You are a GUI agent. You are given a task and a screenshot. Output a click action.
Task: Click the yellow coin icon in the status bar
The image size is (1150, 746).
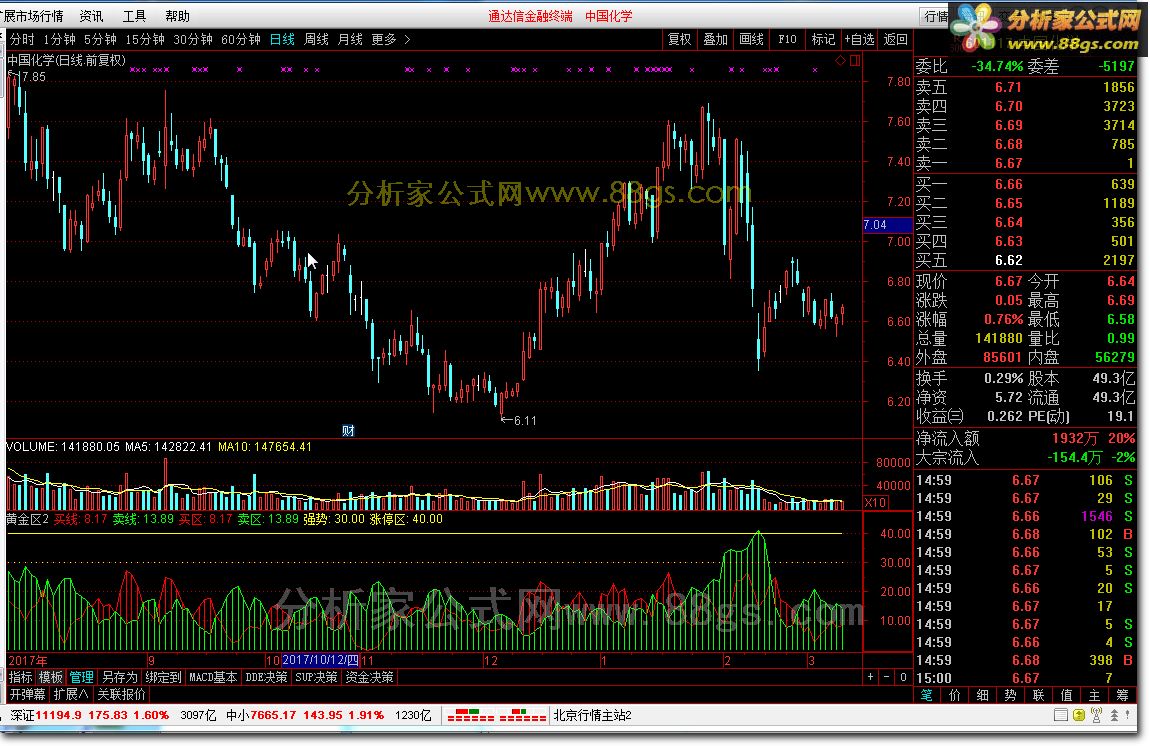pyautogui.click(x=1079, y=715)
